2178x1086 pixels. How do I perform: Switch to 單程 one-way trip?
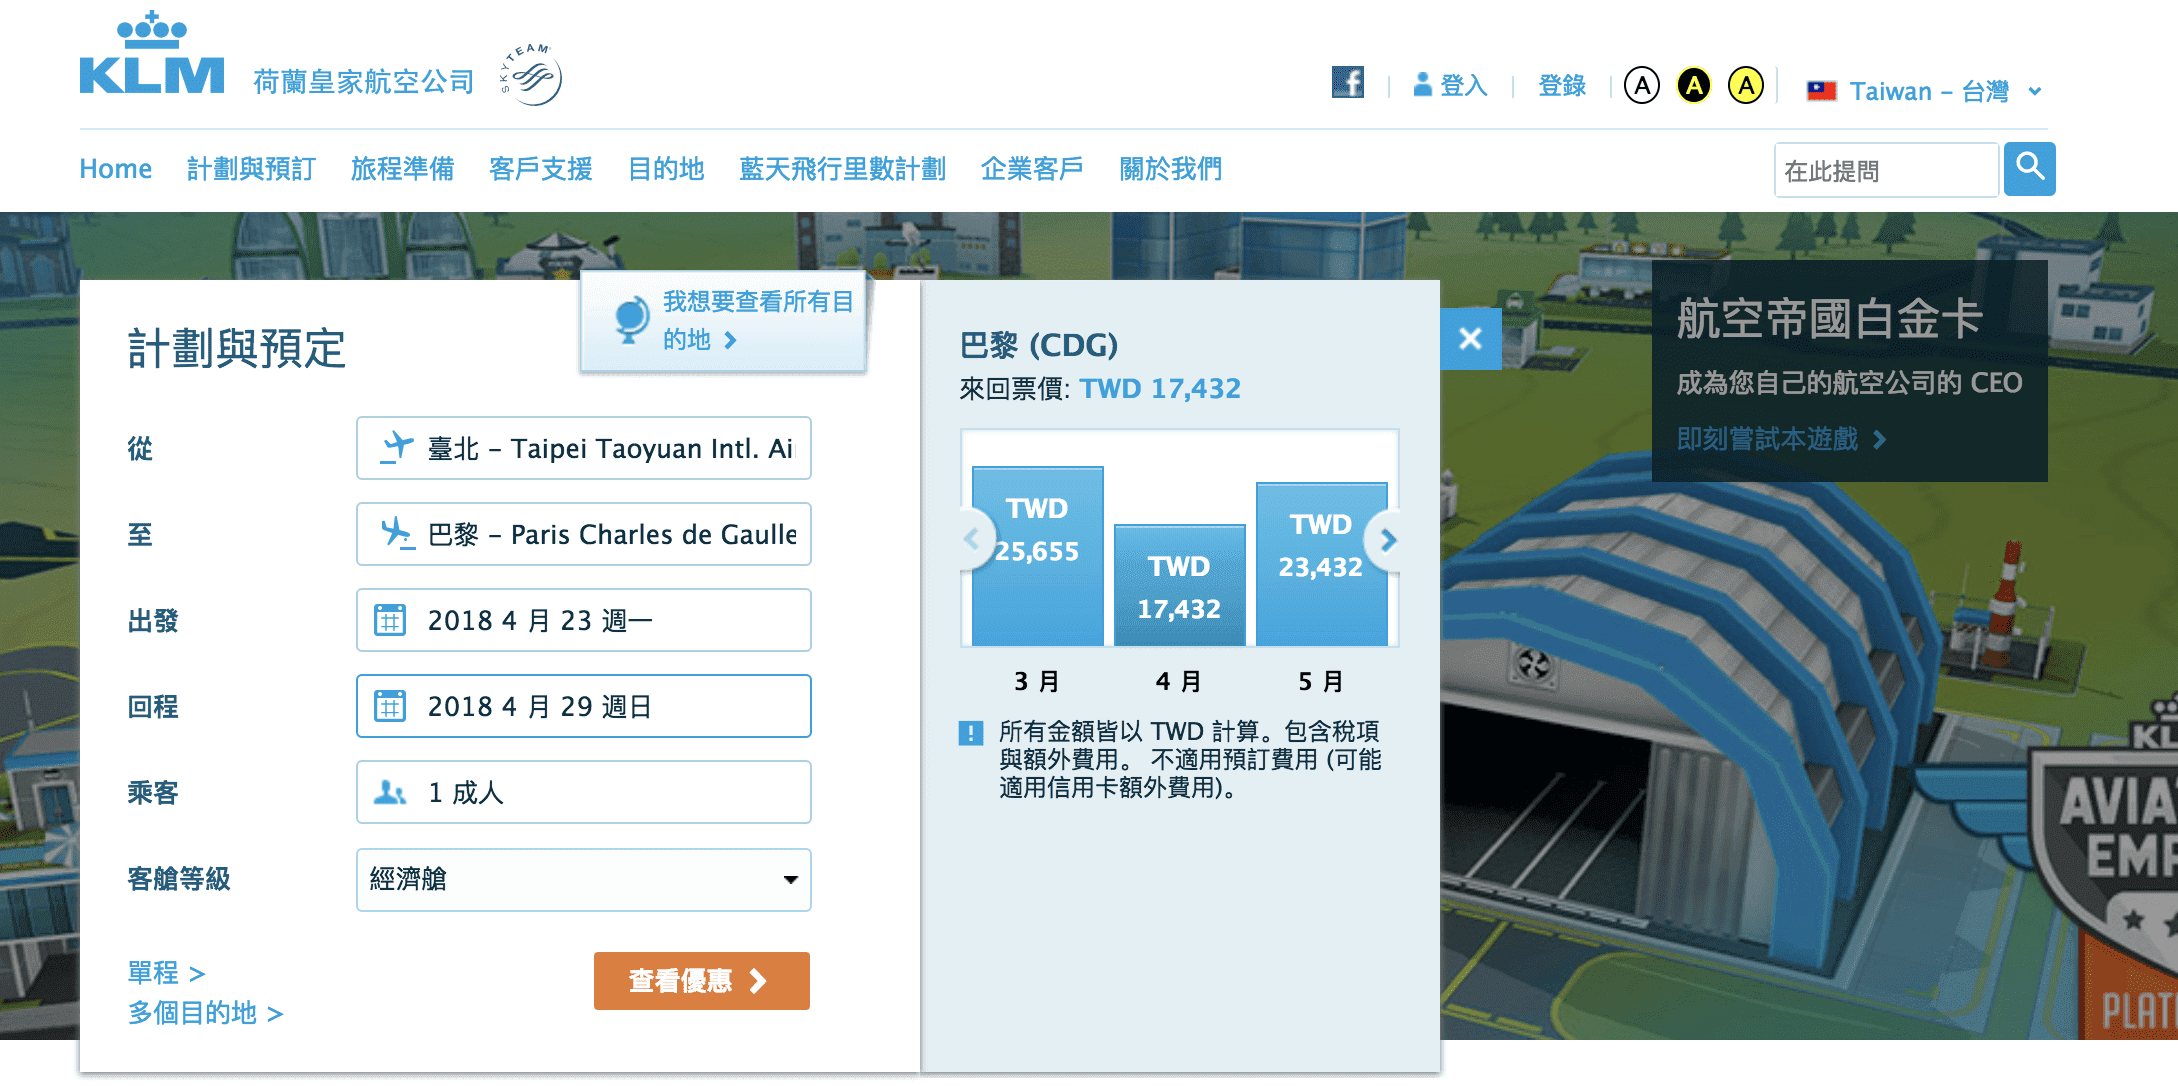166,973
